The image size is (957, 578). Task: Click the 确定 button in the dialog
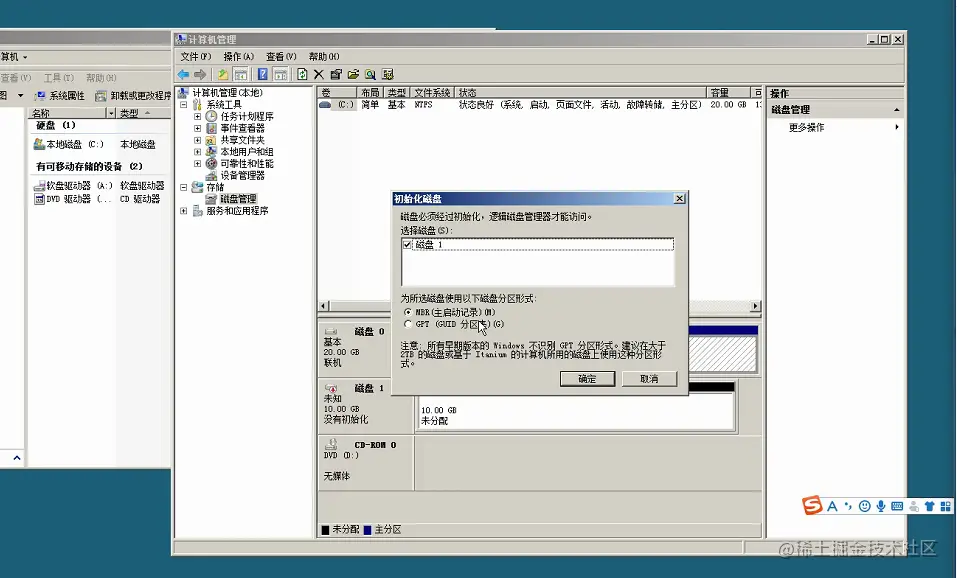(587, 379)
